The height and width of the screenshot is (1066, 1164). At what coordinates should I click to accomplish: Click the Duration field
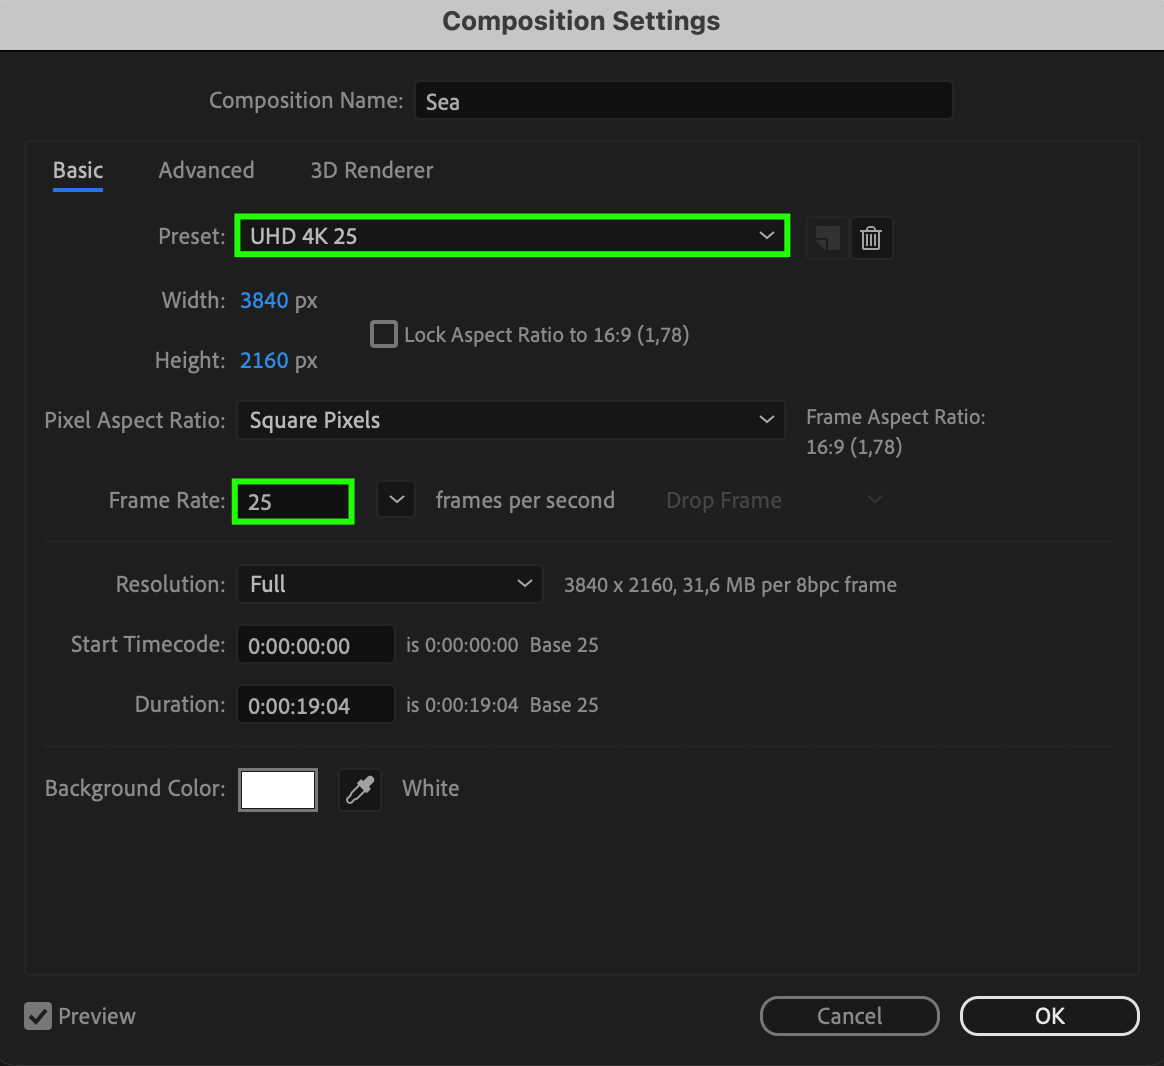tap(315, 705)
